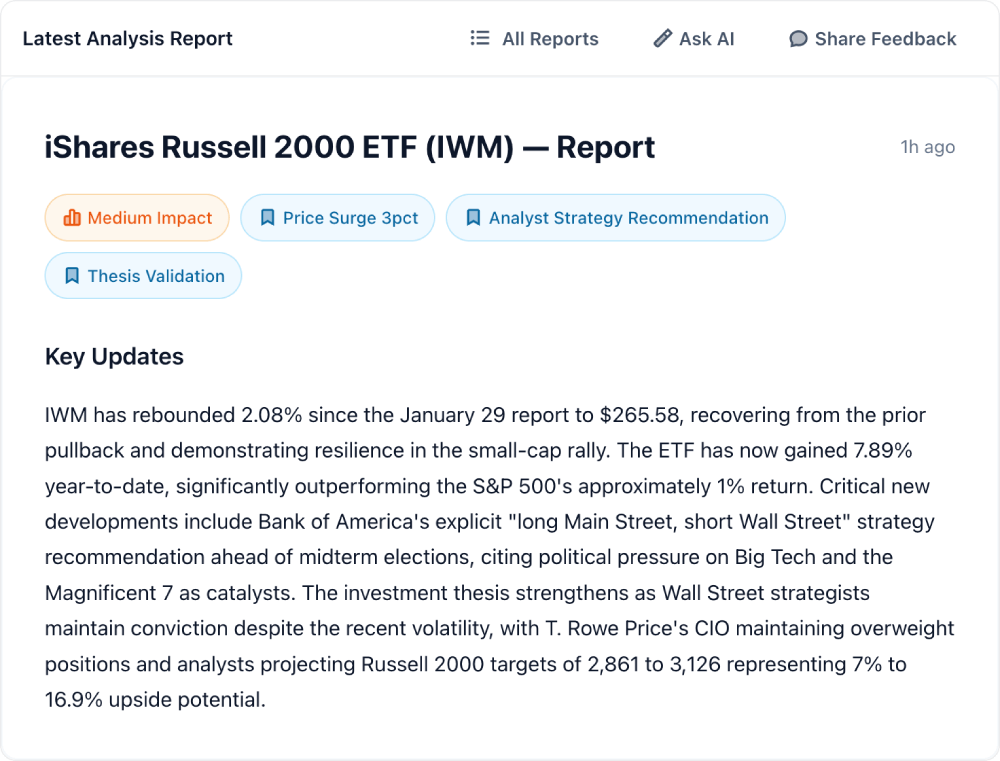Expand the Analyst Strategy Recommendation tag
The height and width of the screenshot is (761, 1000).
tap(616, 217)
